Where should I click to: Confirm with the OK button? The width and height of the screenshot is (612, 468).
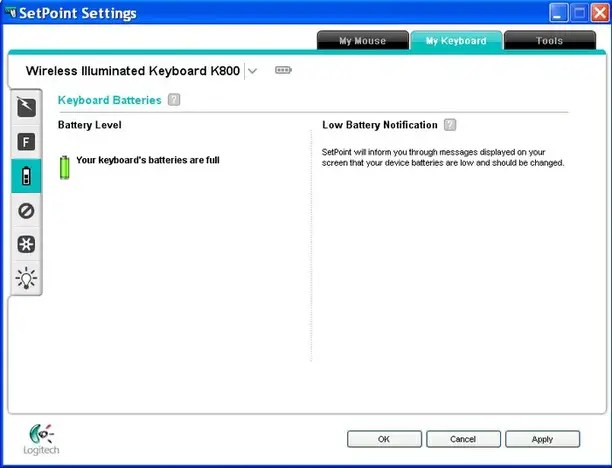click(x=384, y=439)
